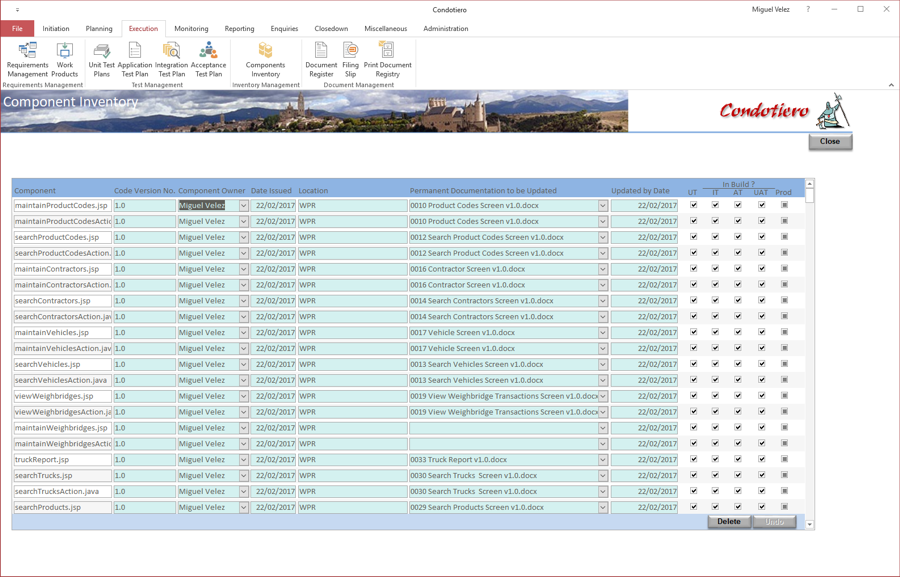
Task: Click Location field for searchVehicles.jsp
Action: [352, 364]
